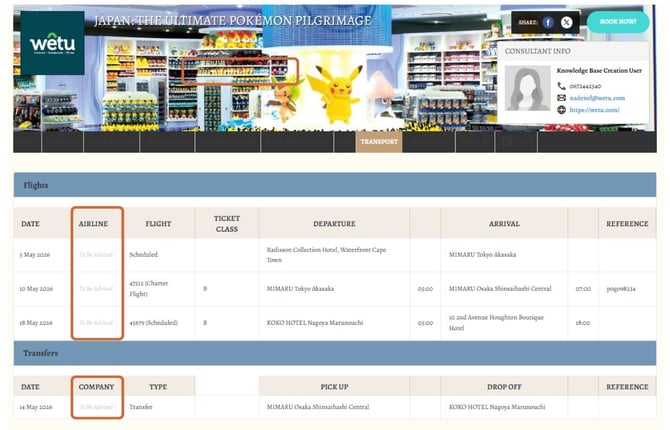The height and width of the screenshot is (430, 670).
Task: Click To Be Advised airline for 5 May
Action: pos(96,254)
